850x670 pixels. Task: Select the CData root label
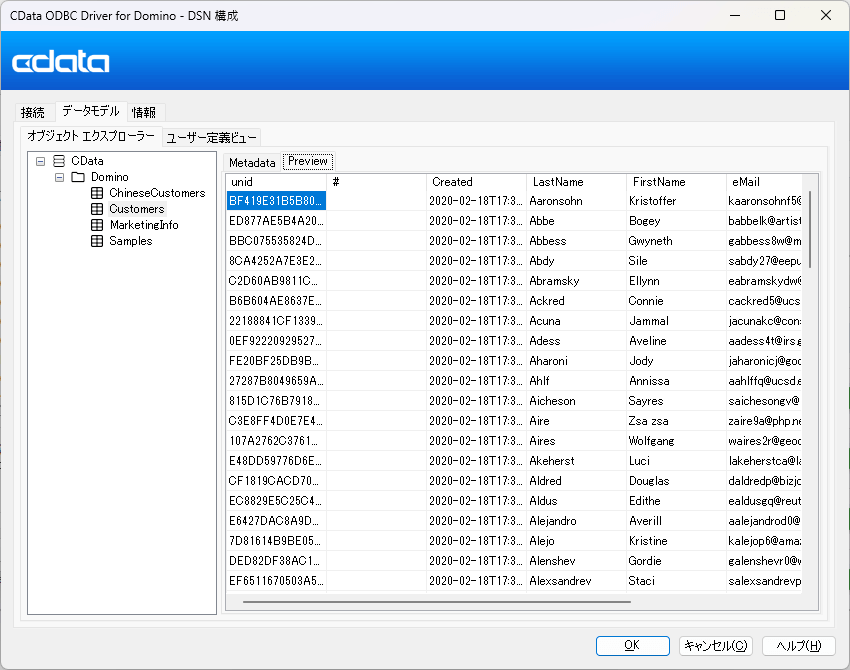[x=87, y=161]
